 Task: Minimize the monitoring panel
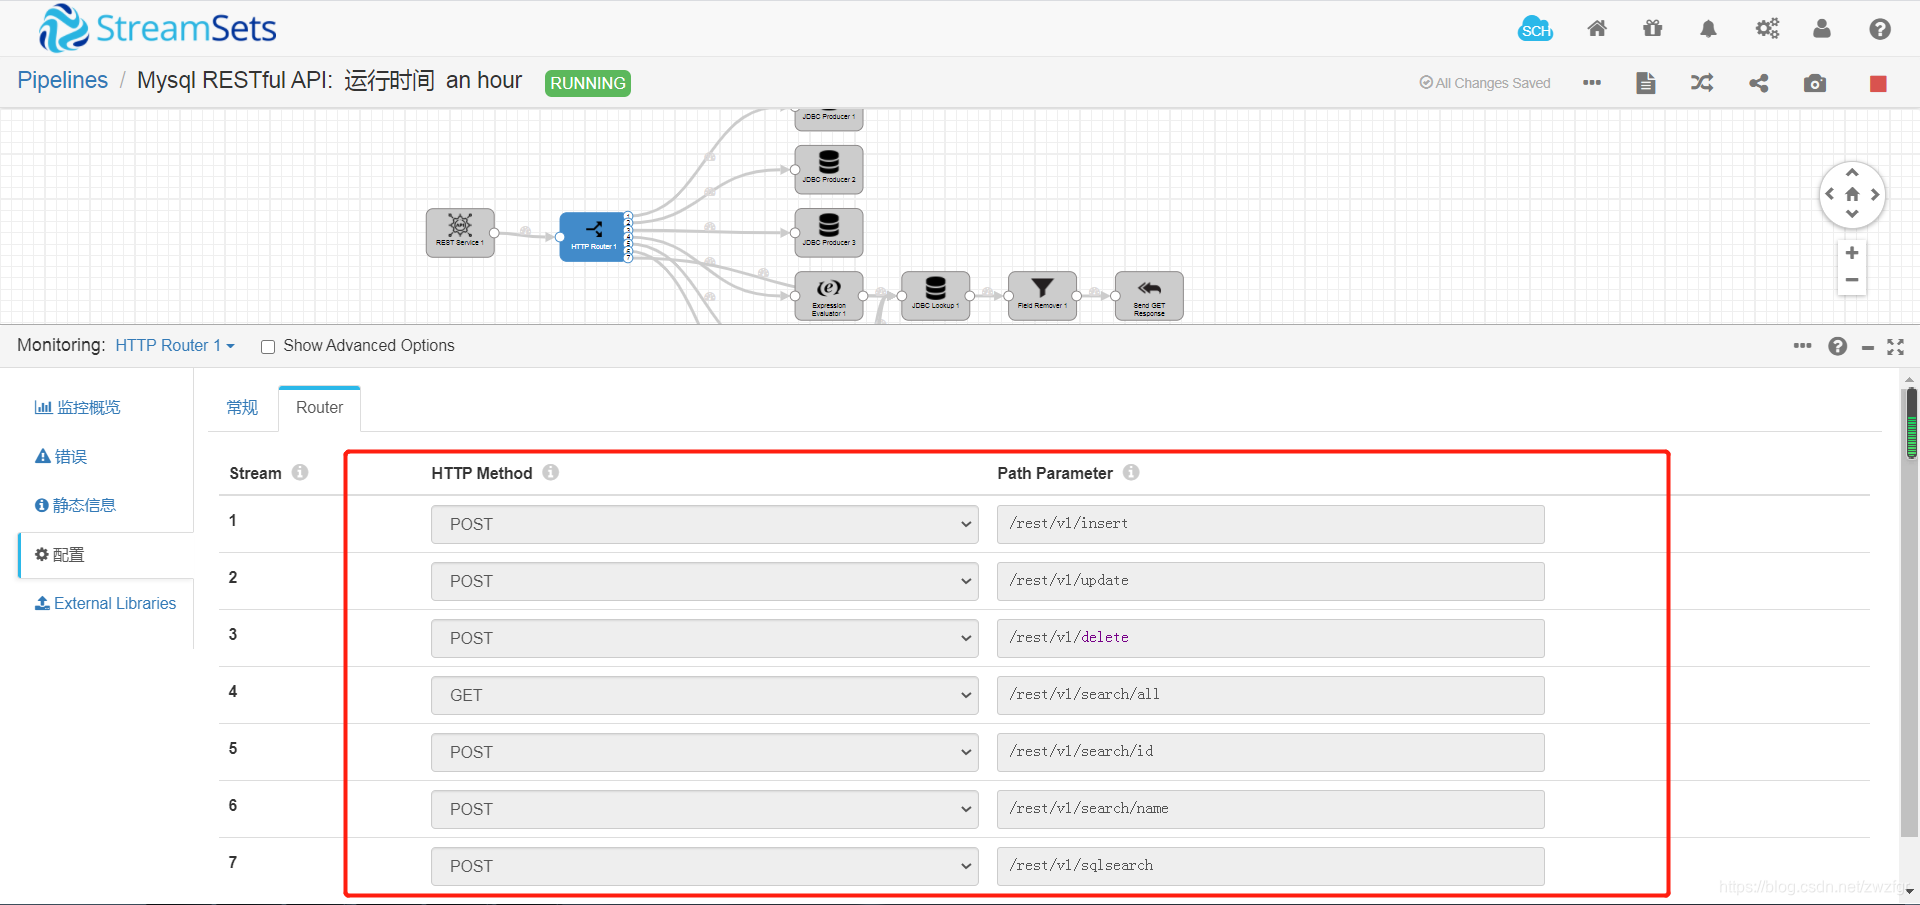(x=1868, y=347)
